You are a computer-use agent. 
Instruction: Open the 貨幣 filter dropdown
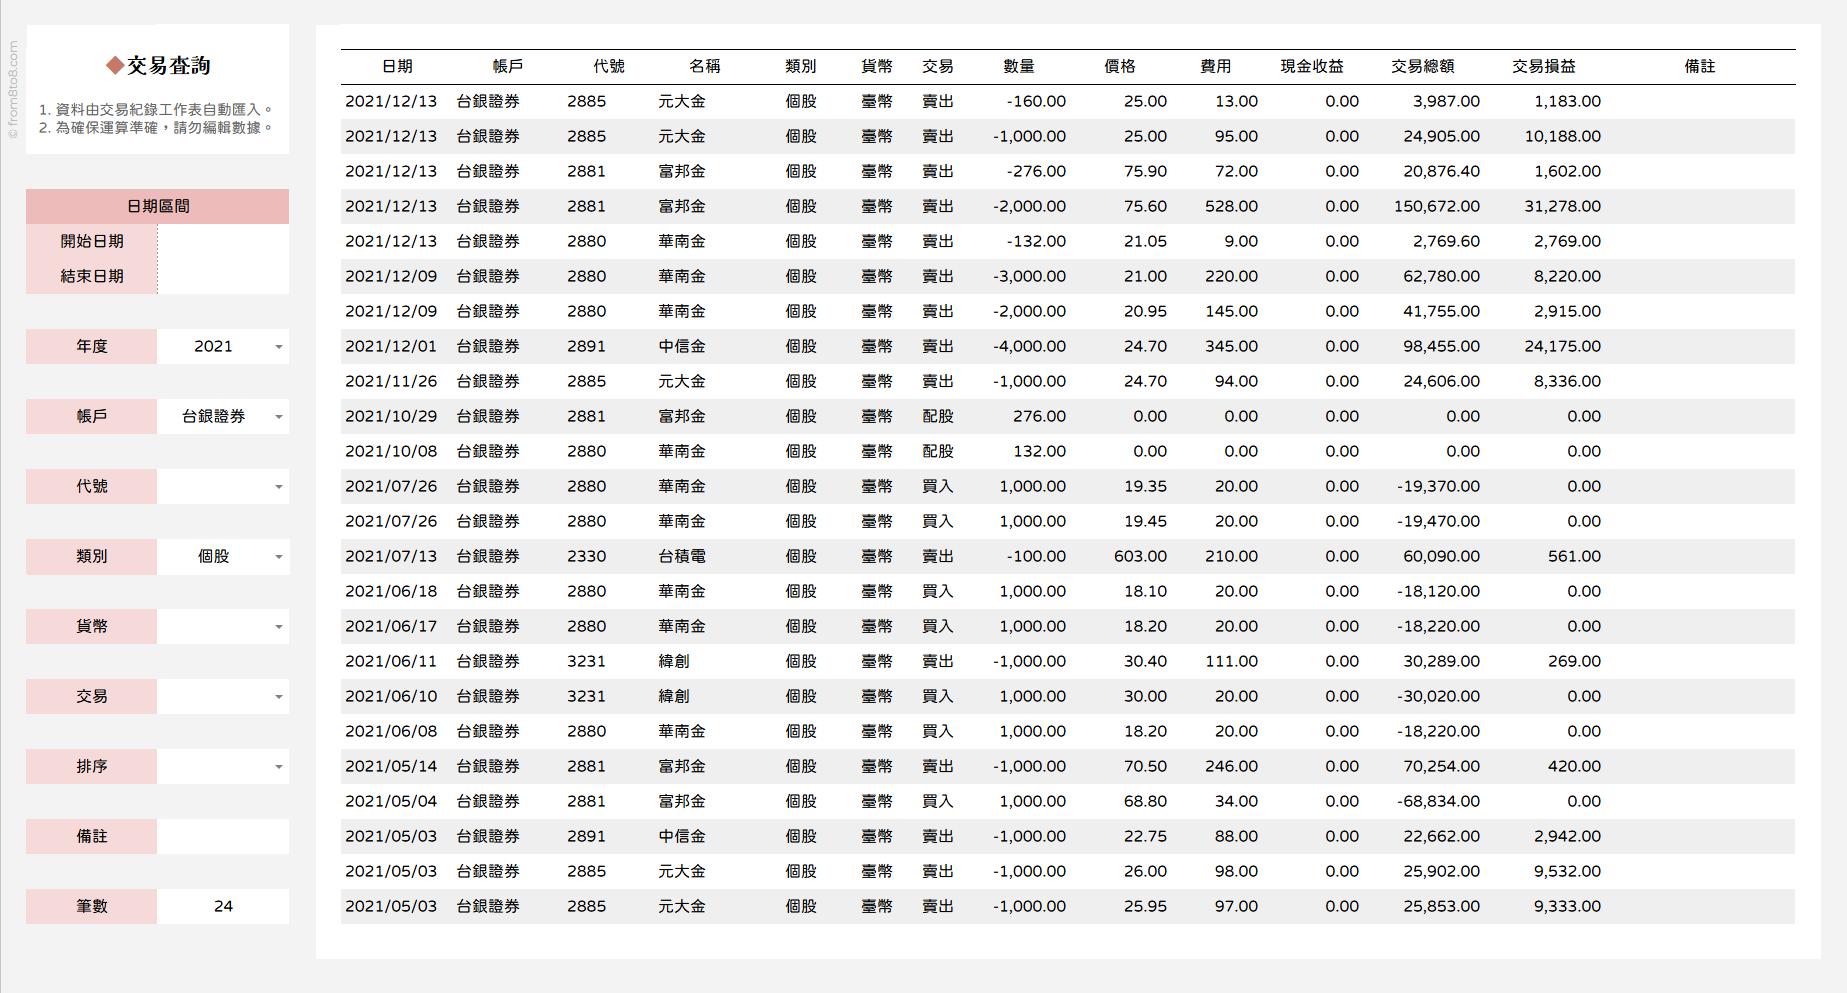click(278, 627)
